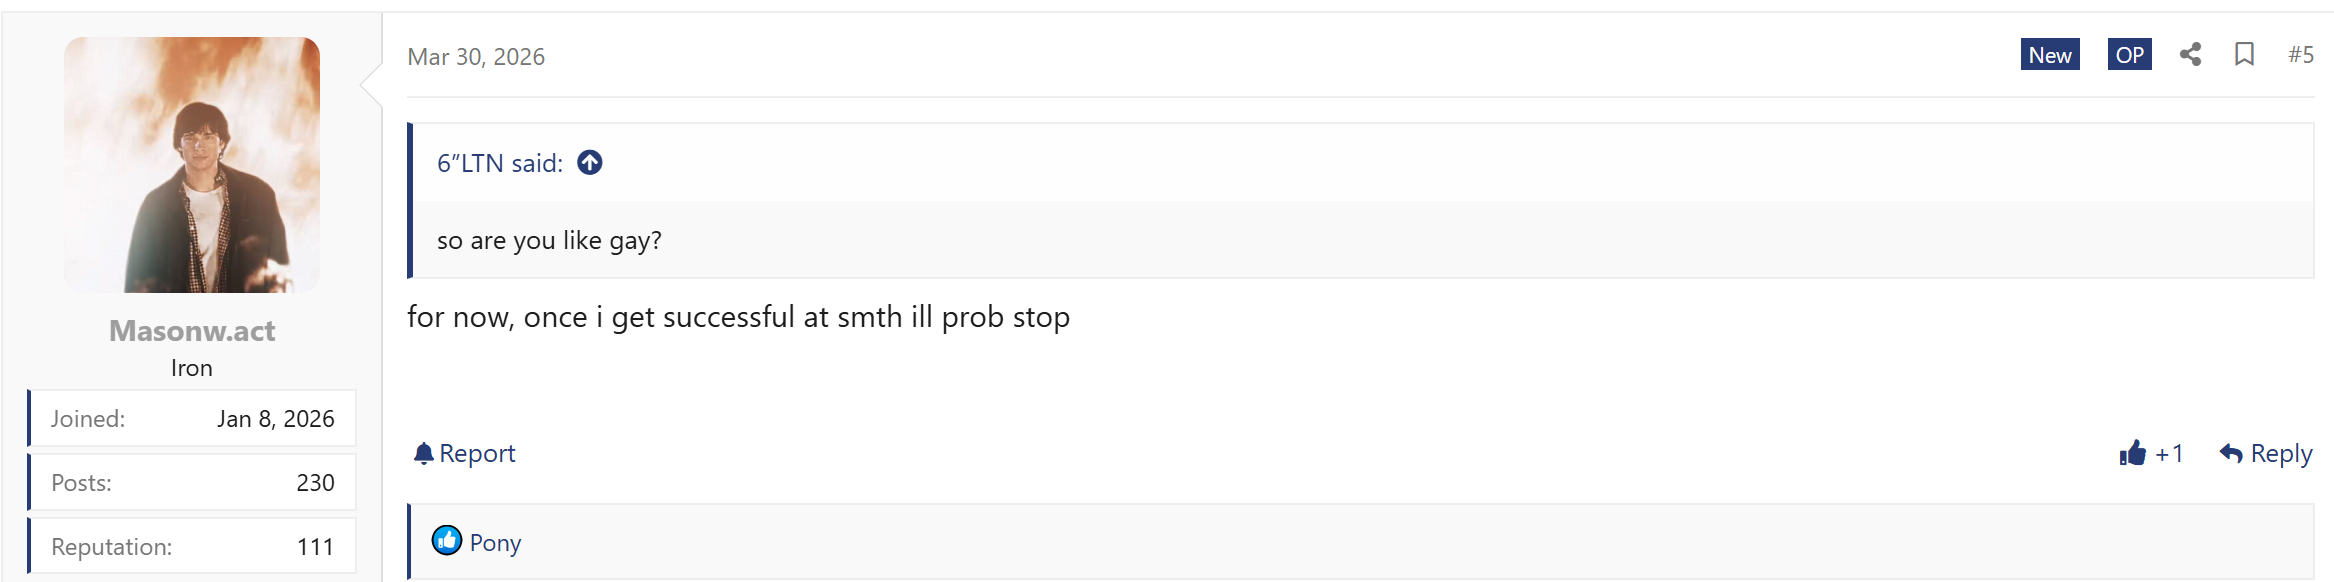This screenshot has width=2334, height=582.
Task: Click the OP badge label
Action: [x=2129, y=55]
